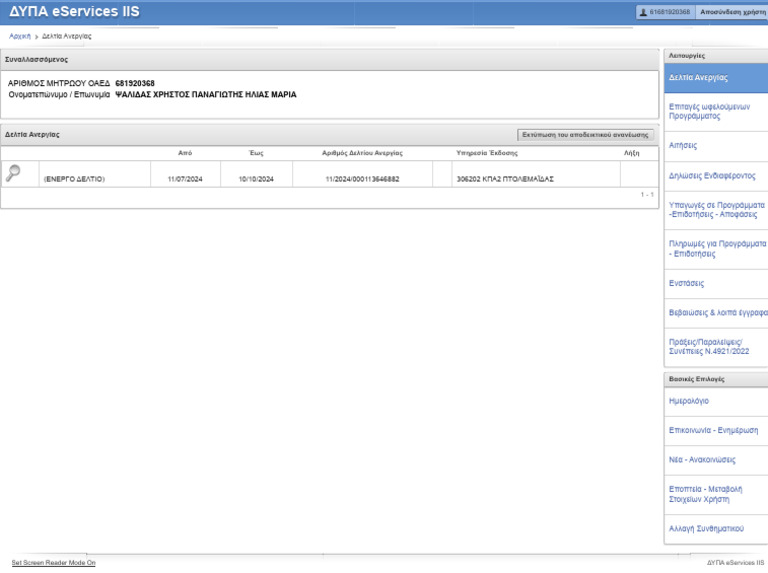The height and width of the screenshot is (573, 768).
Task: Click the Από column header
Action: coord(185,153)
